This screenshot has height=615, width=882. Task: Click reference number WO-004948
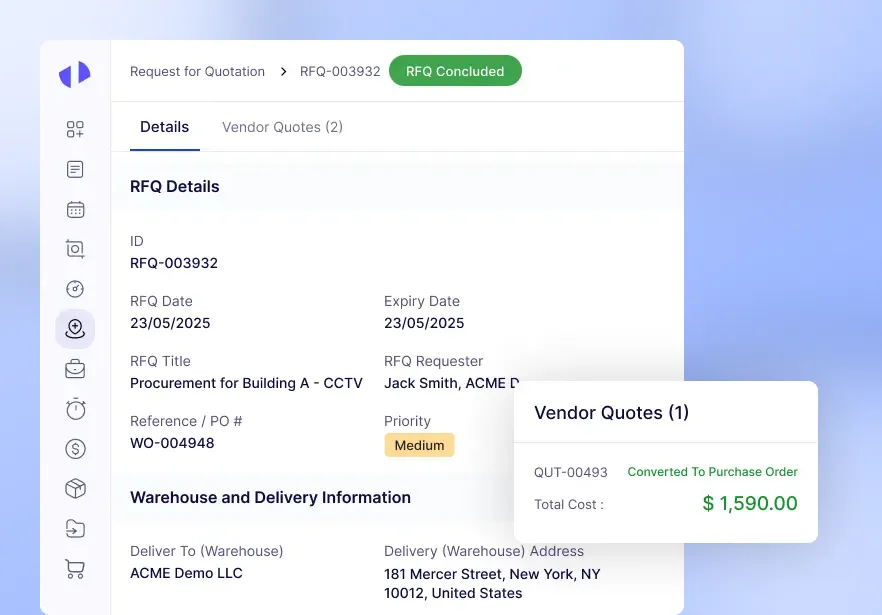pos(172,443)
